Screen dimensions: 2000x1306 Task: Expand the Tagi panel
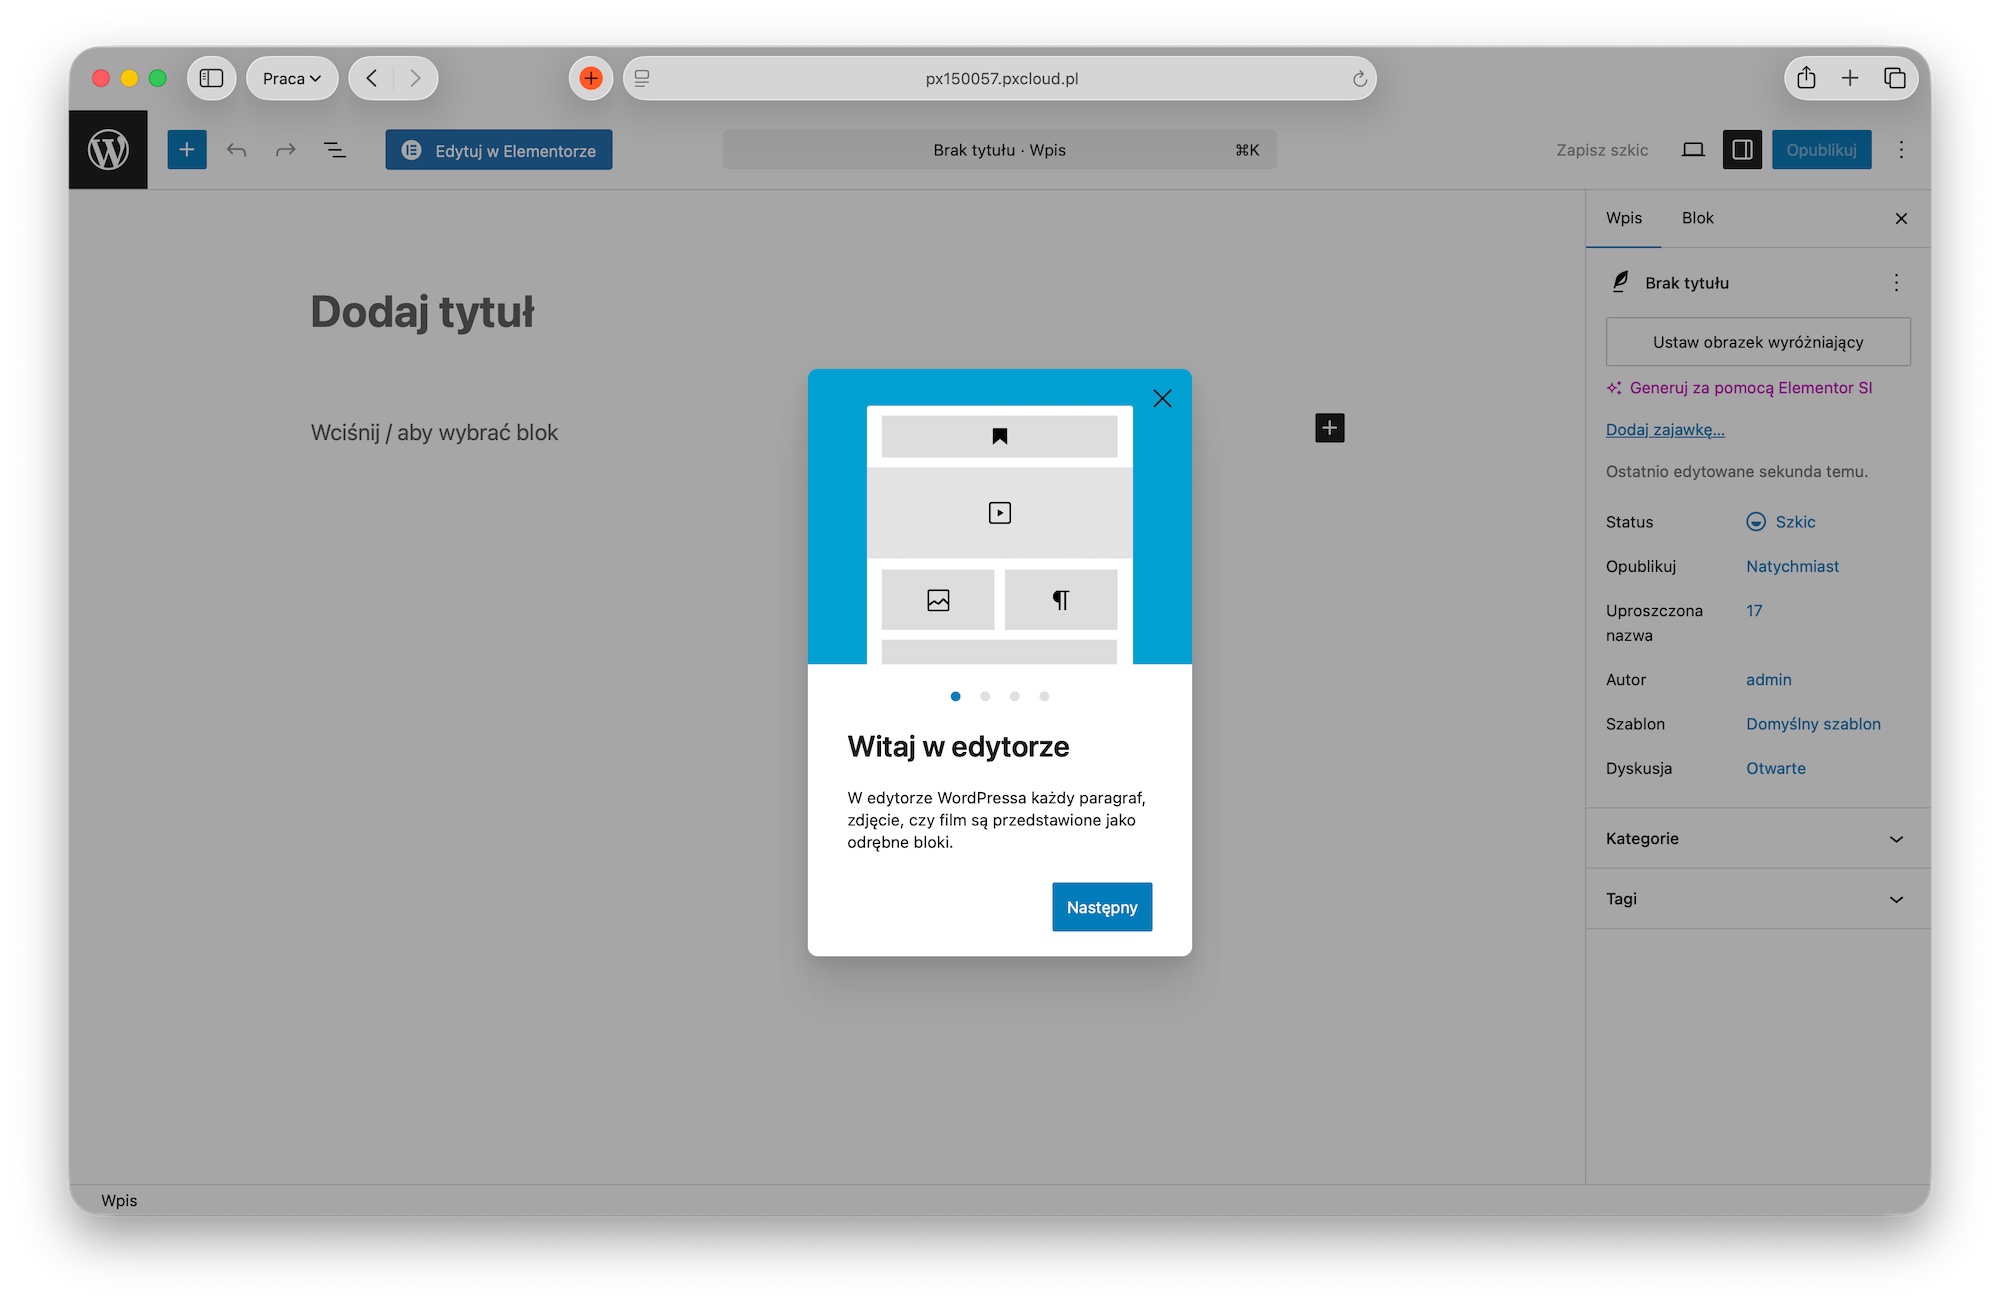1757,899
